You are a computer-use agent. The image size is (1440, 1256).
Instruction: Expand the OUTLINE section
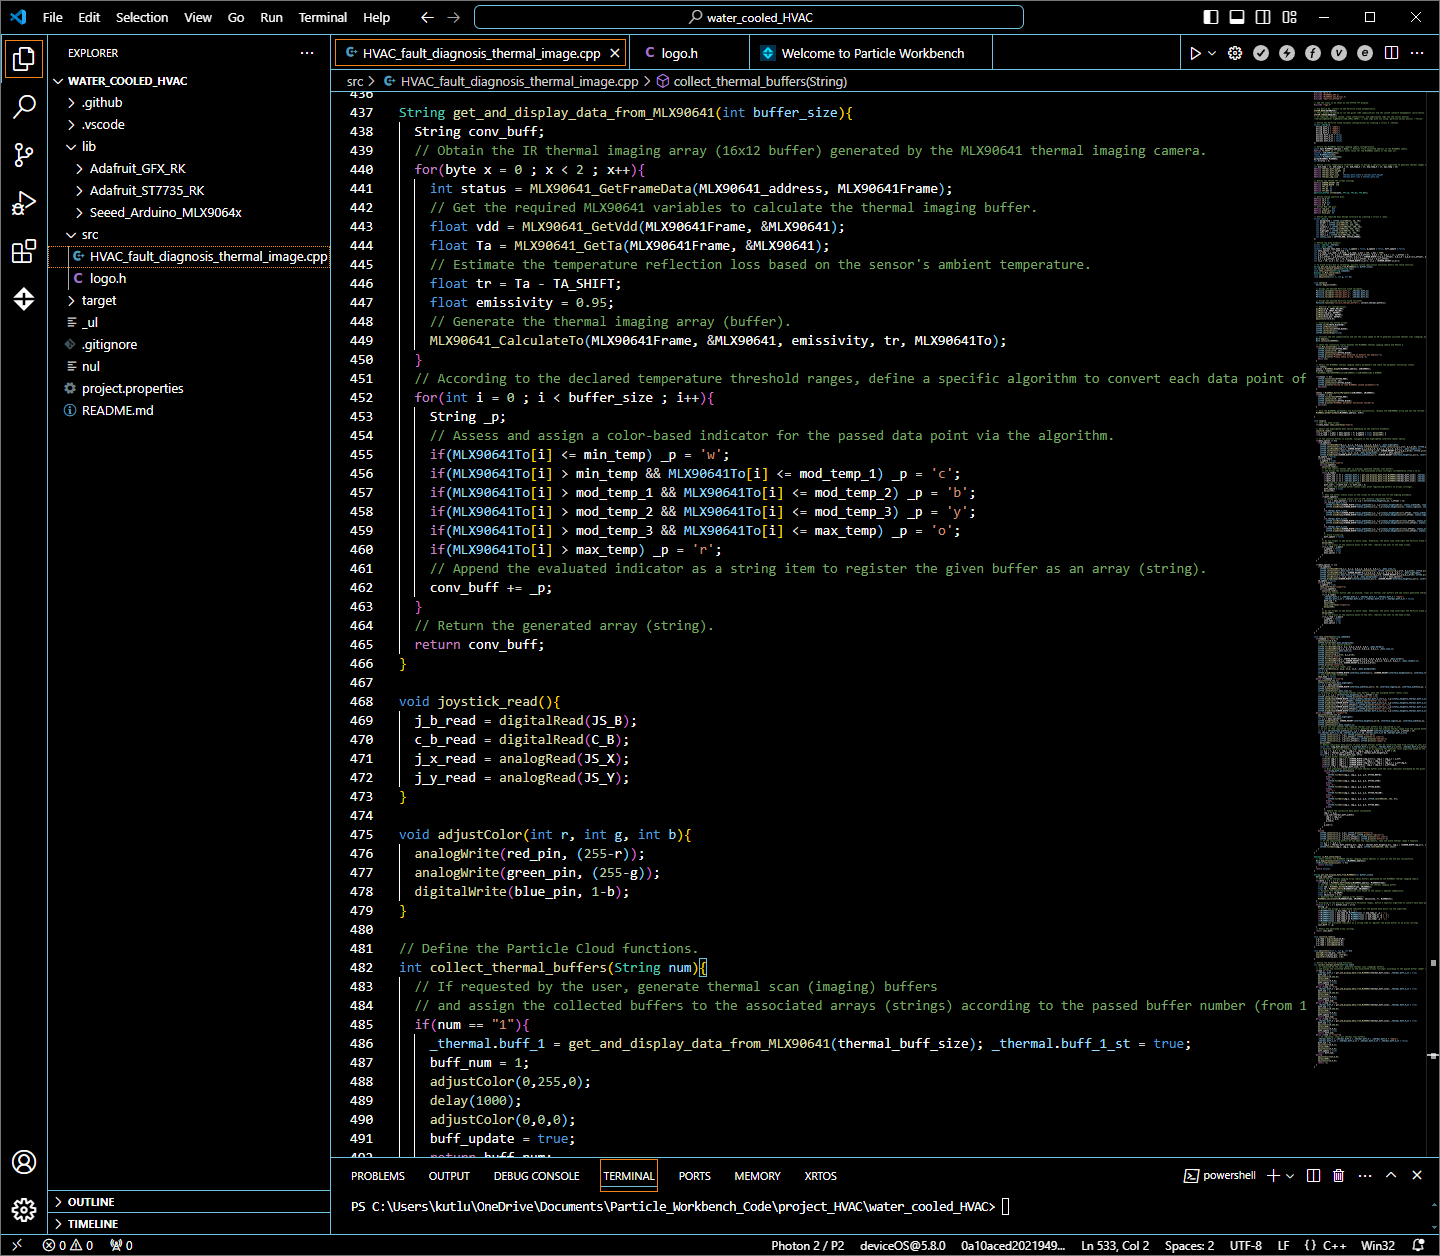pyautogui.click(x=91, y=1202)
